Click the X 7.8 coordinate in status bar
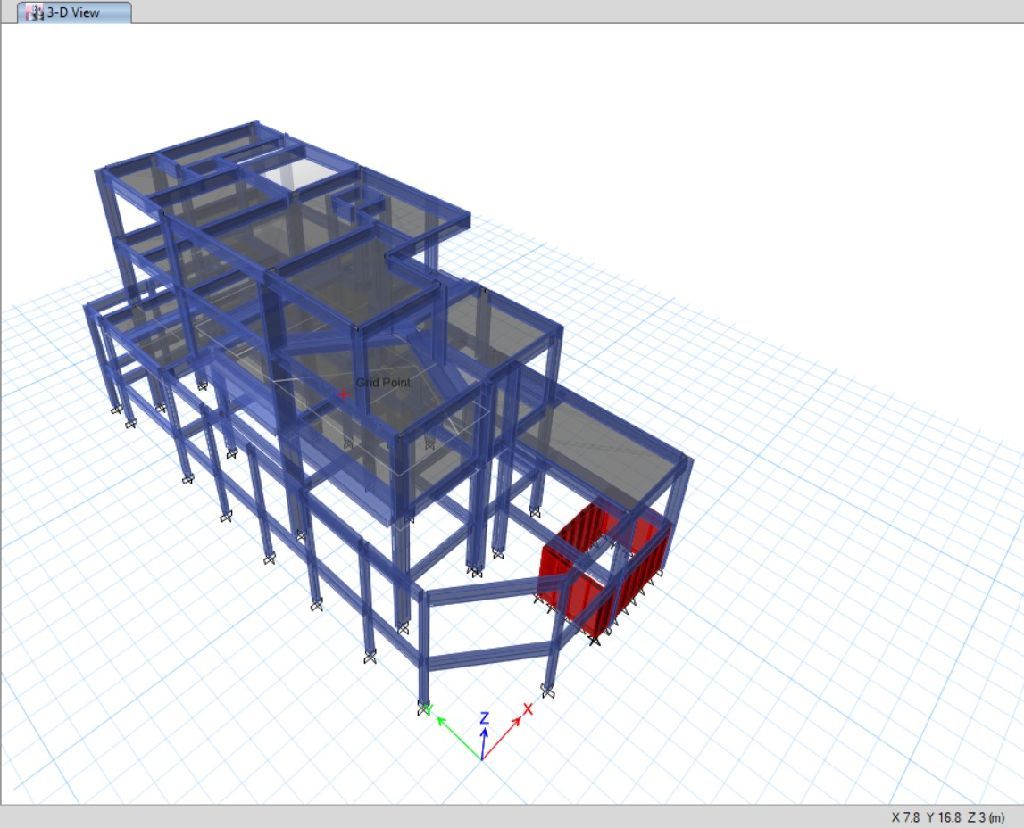The height and width of the screenshot is (828, 1024). 907,817
